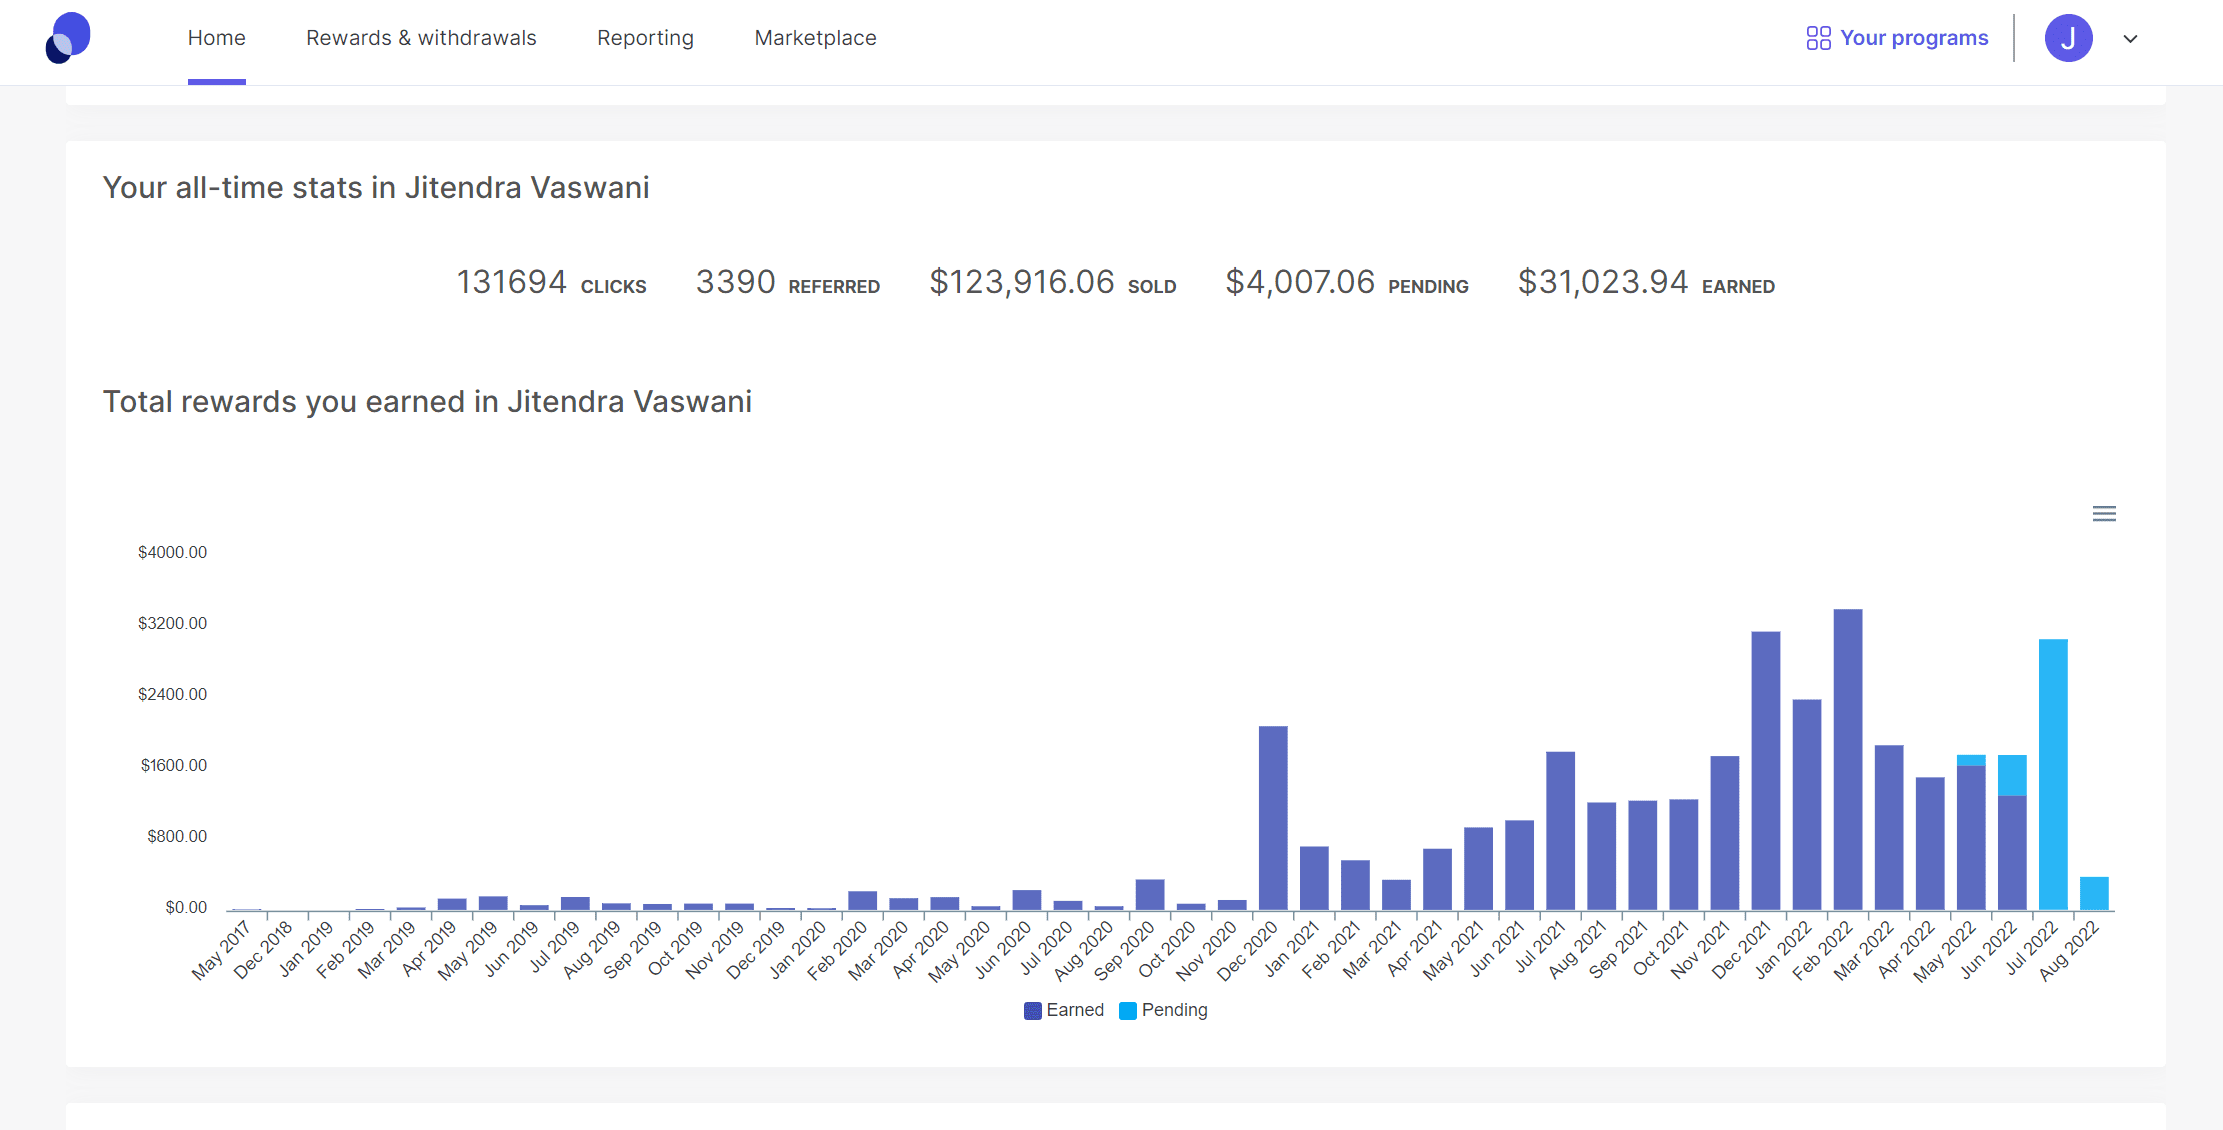This screenshot has width=2223, height=1130.
Task: Click the Dec 2021 earned bar
Action: [1765, 770]
